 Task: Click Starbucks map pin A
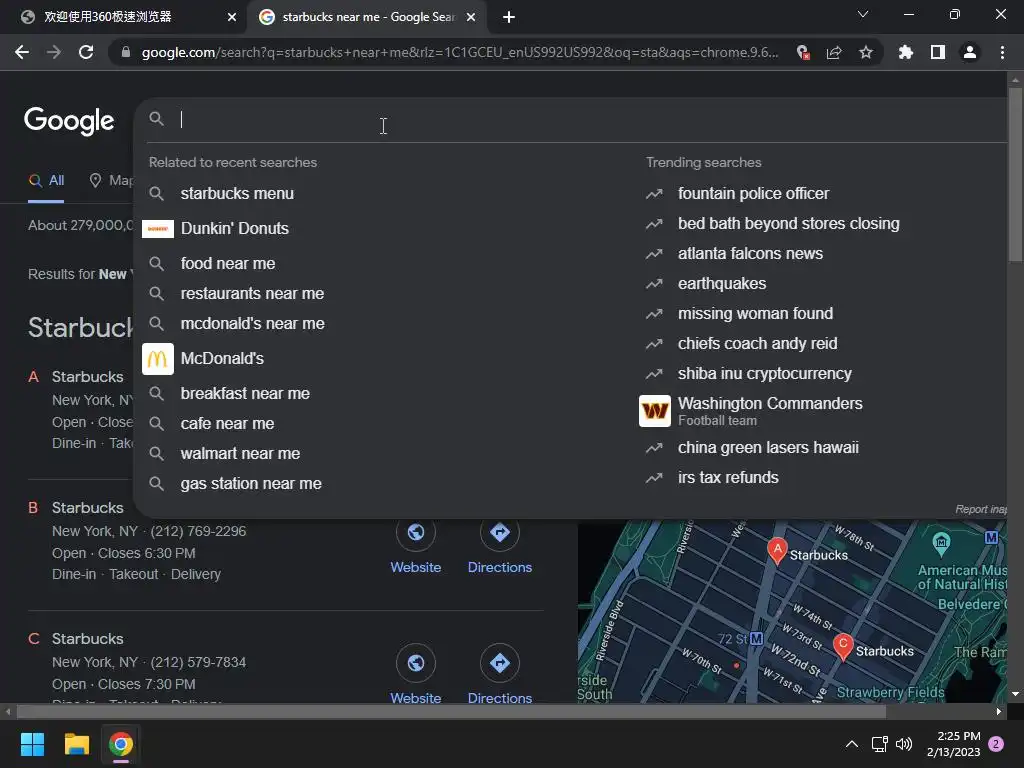point(776,550)
